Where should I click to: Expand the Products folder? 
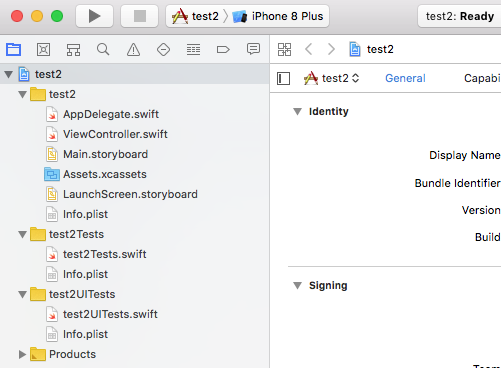coord(23,354)
